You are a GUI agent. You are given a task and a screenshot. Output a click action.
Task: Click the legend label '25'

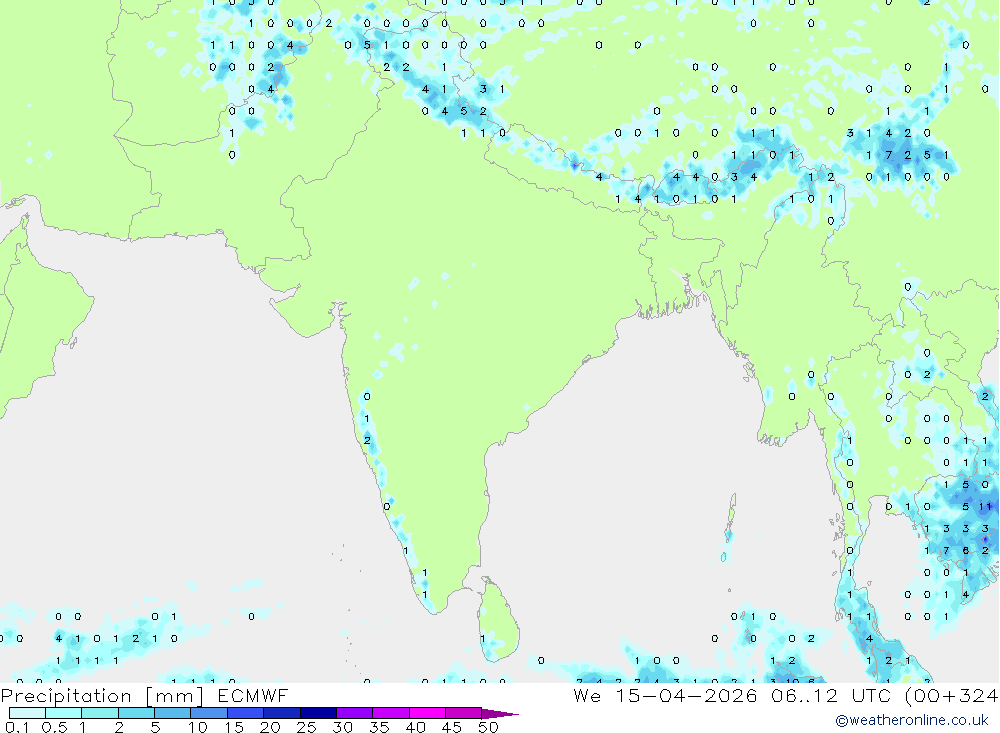[x=306, y=727]
